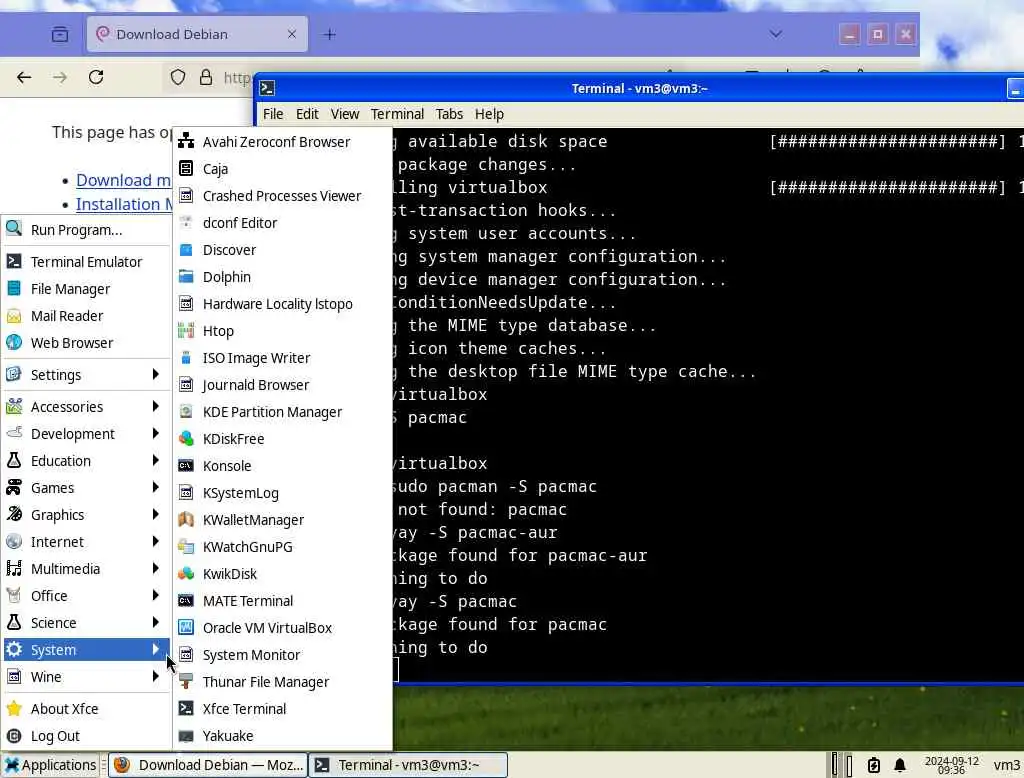Launch KDE Partition Manager
The height and width of the screenshot is (778, 1024).
(x=282, y=412)
